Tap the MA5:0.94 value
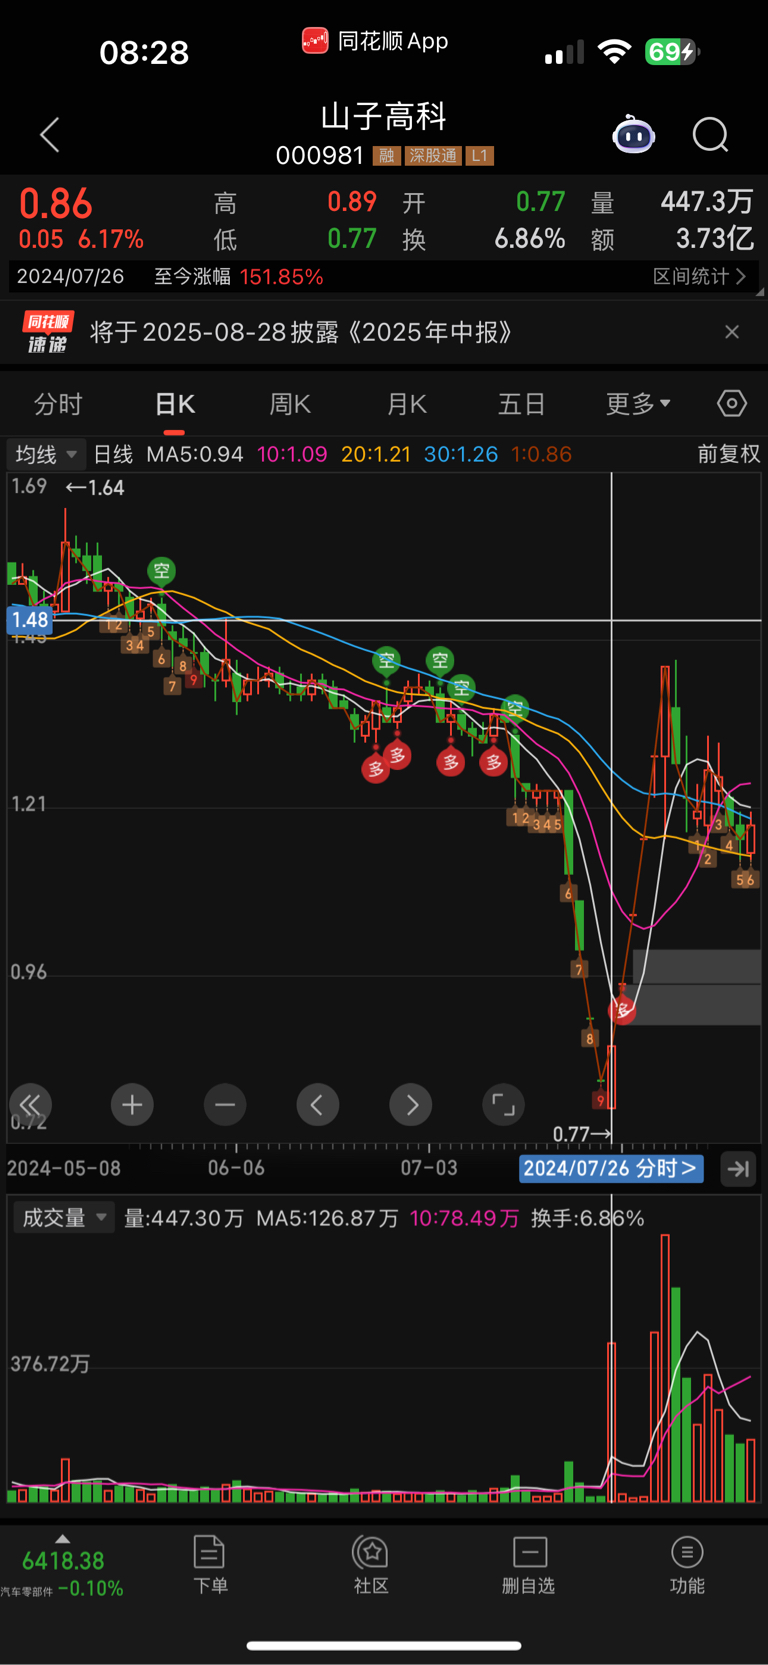 (195, 454)
